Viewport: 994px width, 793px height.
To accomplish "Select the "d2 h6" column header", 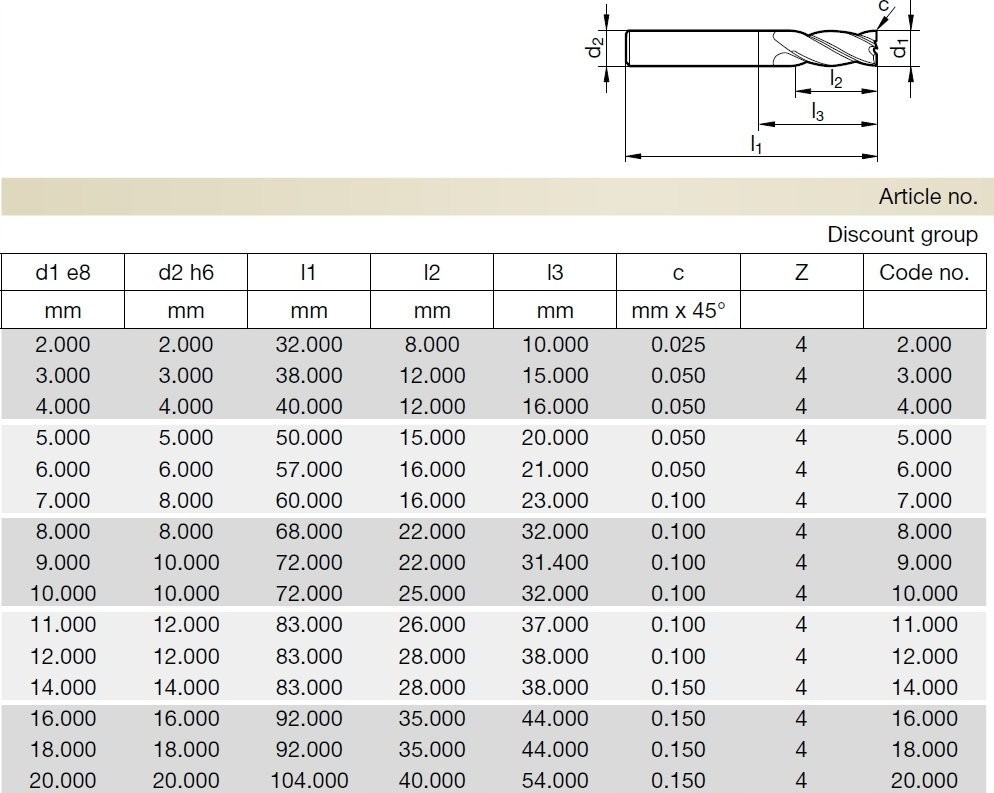I will tap(185, 272).
